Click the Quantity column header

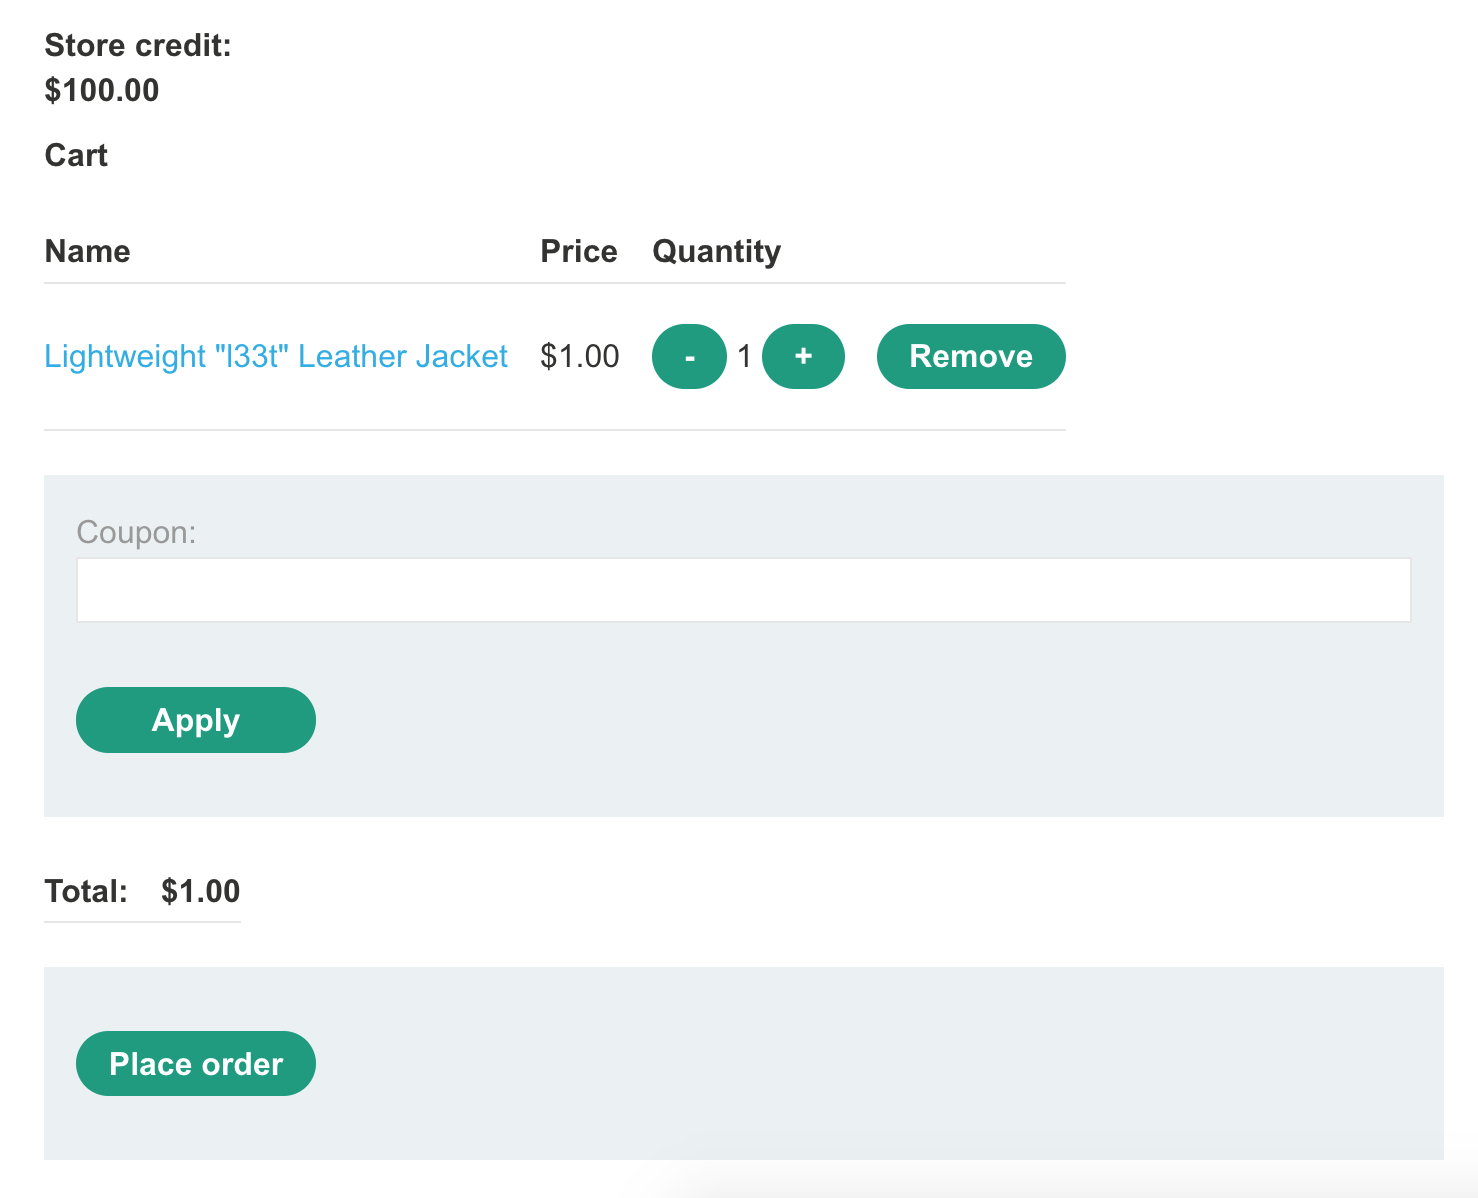tap(716, 252)
